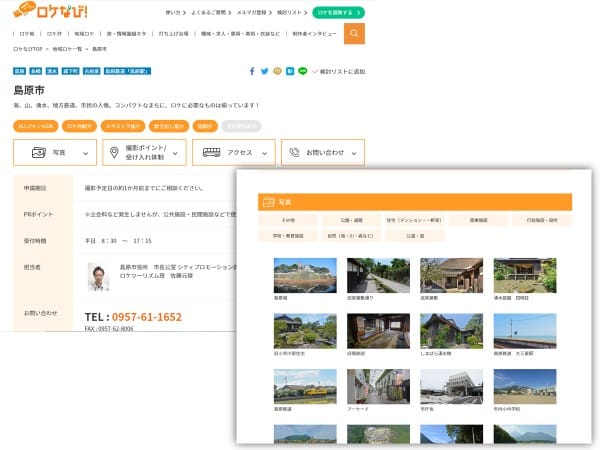Share page via Twitter icon
Image resolution: width=600 pixels, height=450 pixels.
(264, 71)
